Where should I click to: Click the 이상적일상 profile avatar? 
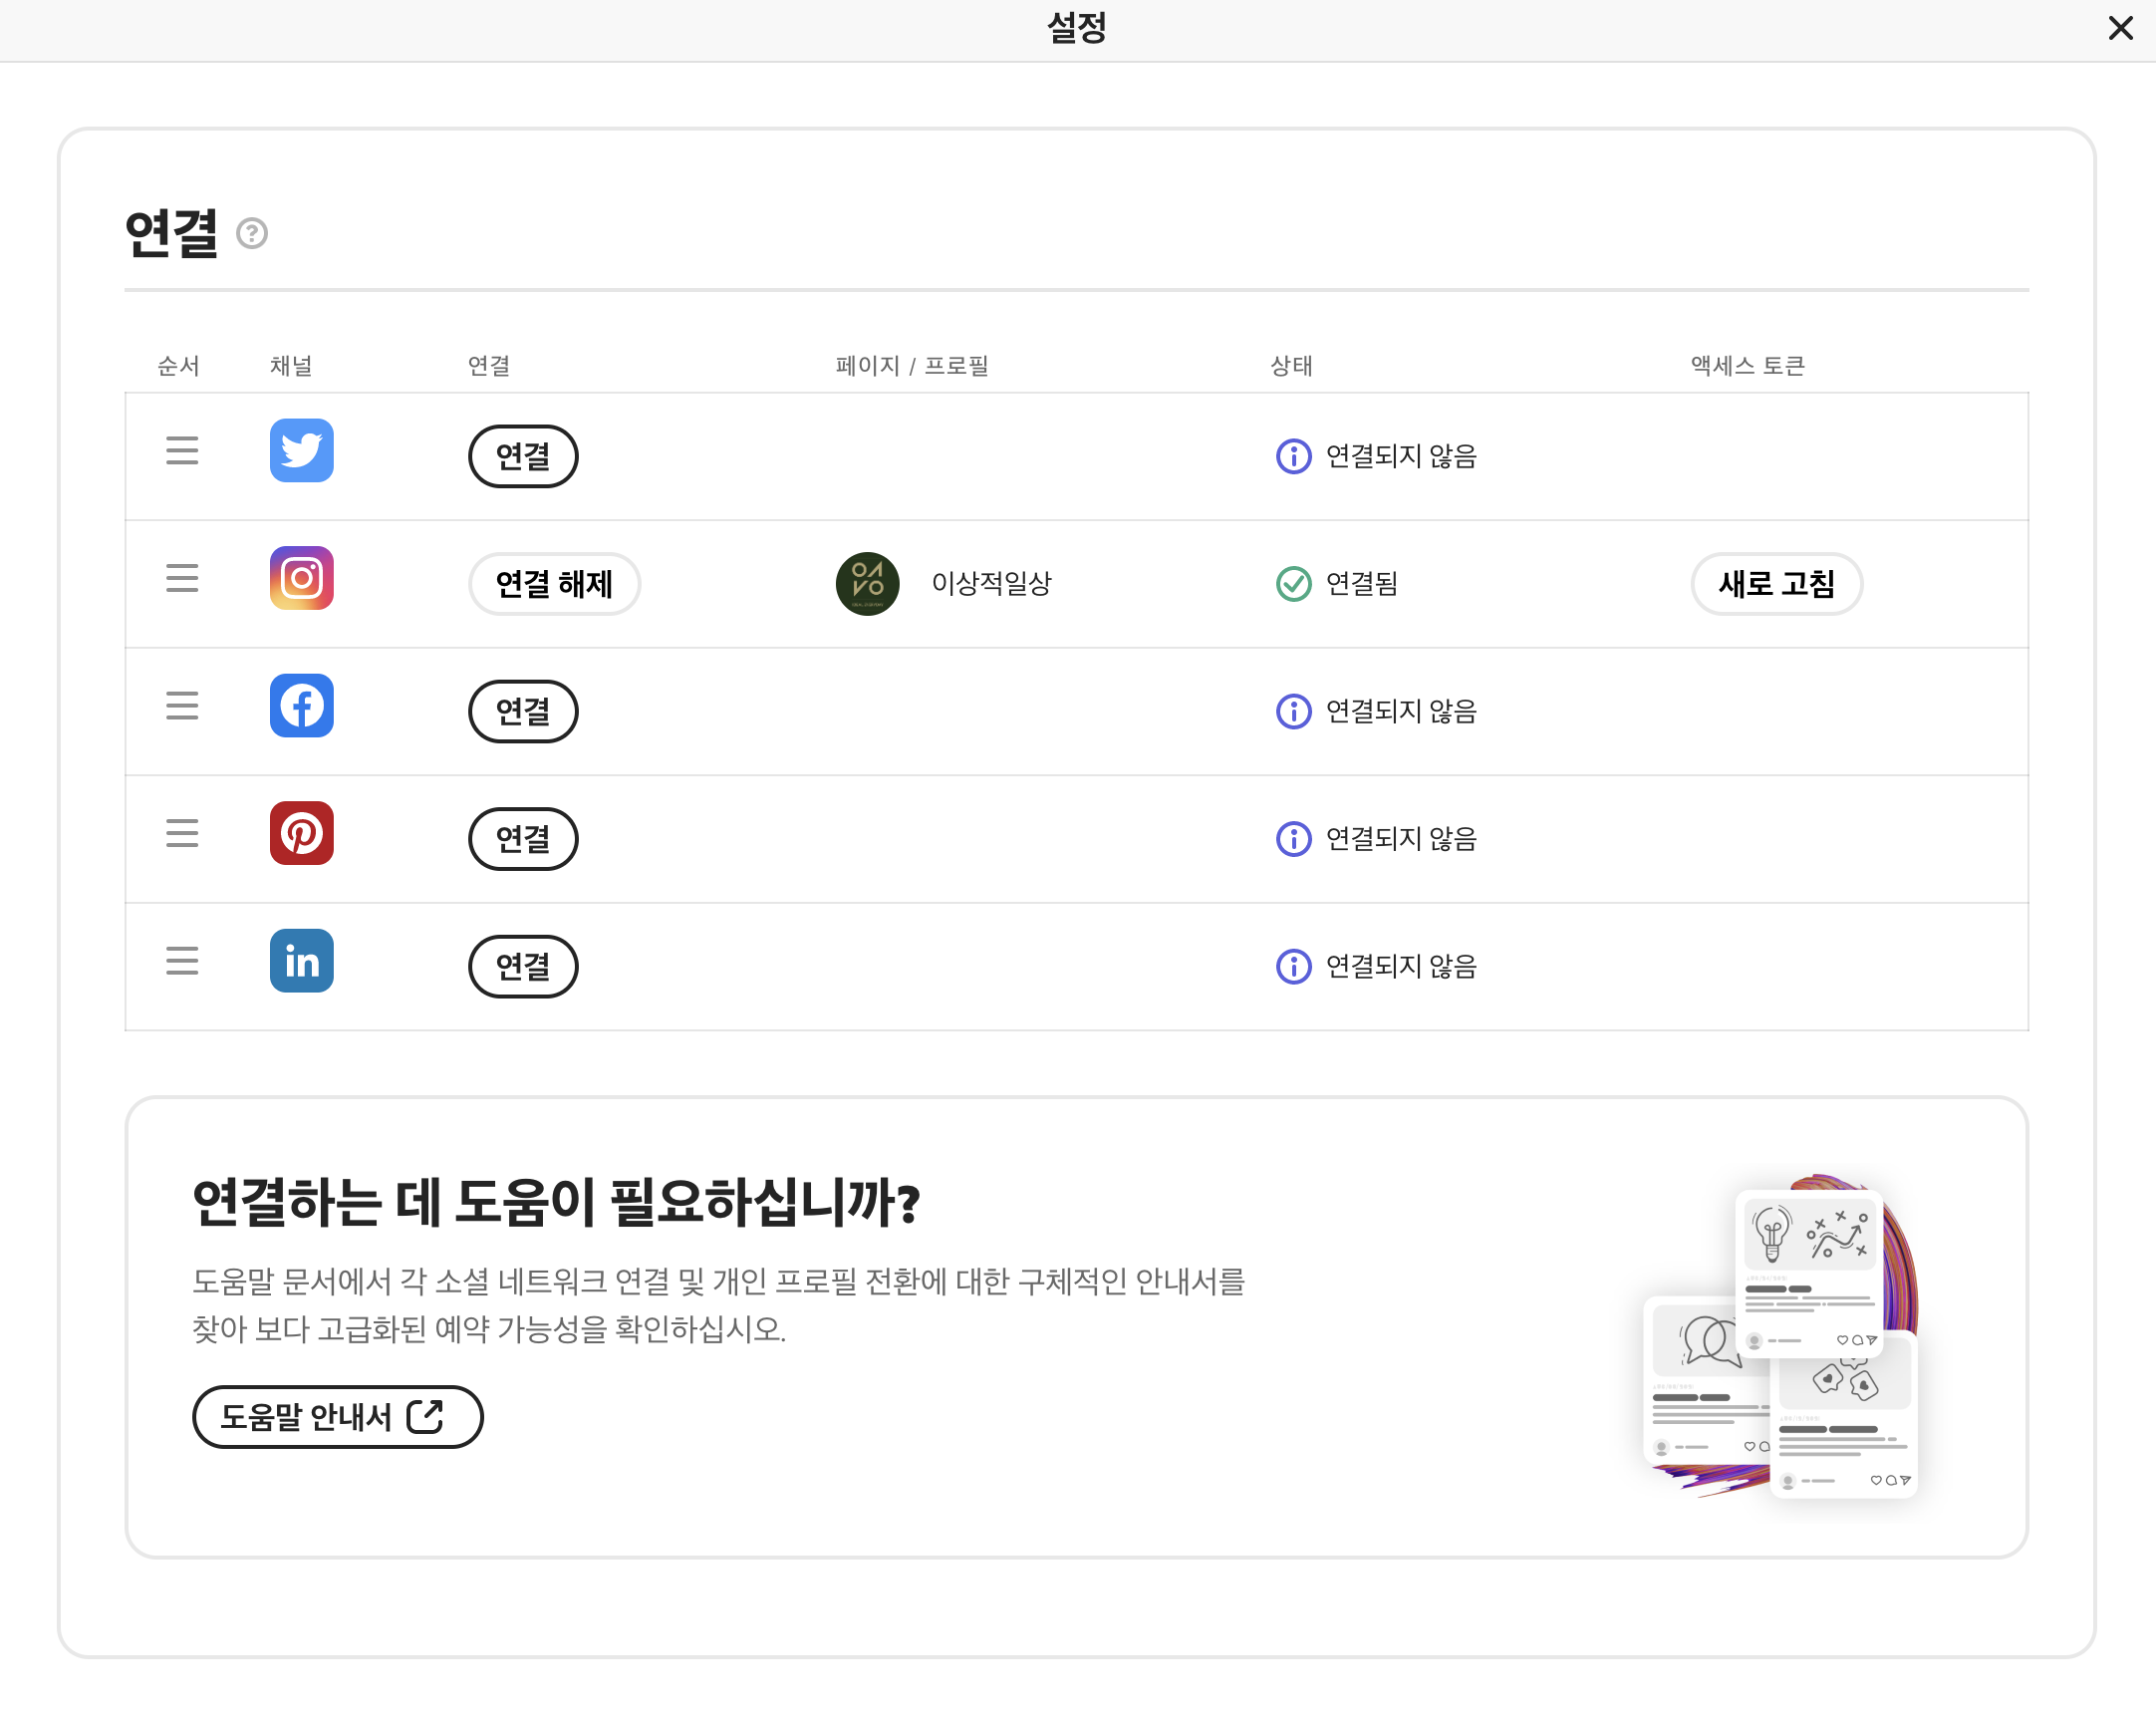pos(867,583)
